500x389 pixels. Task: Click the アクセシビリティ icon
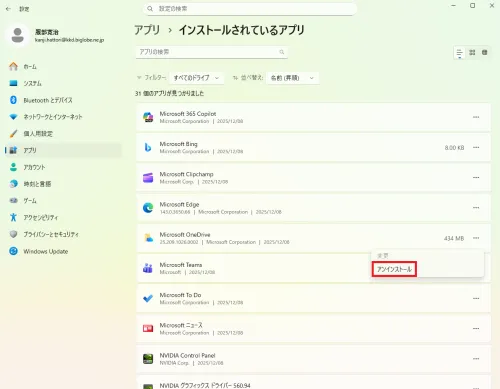click(13, 217)
